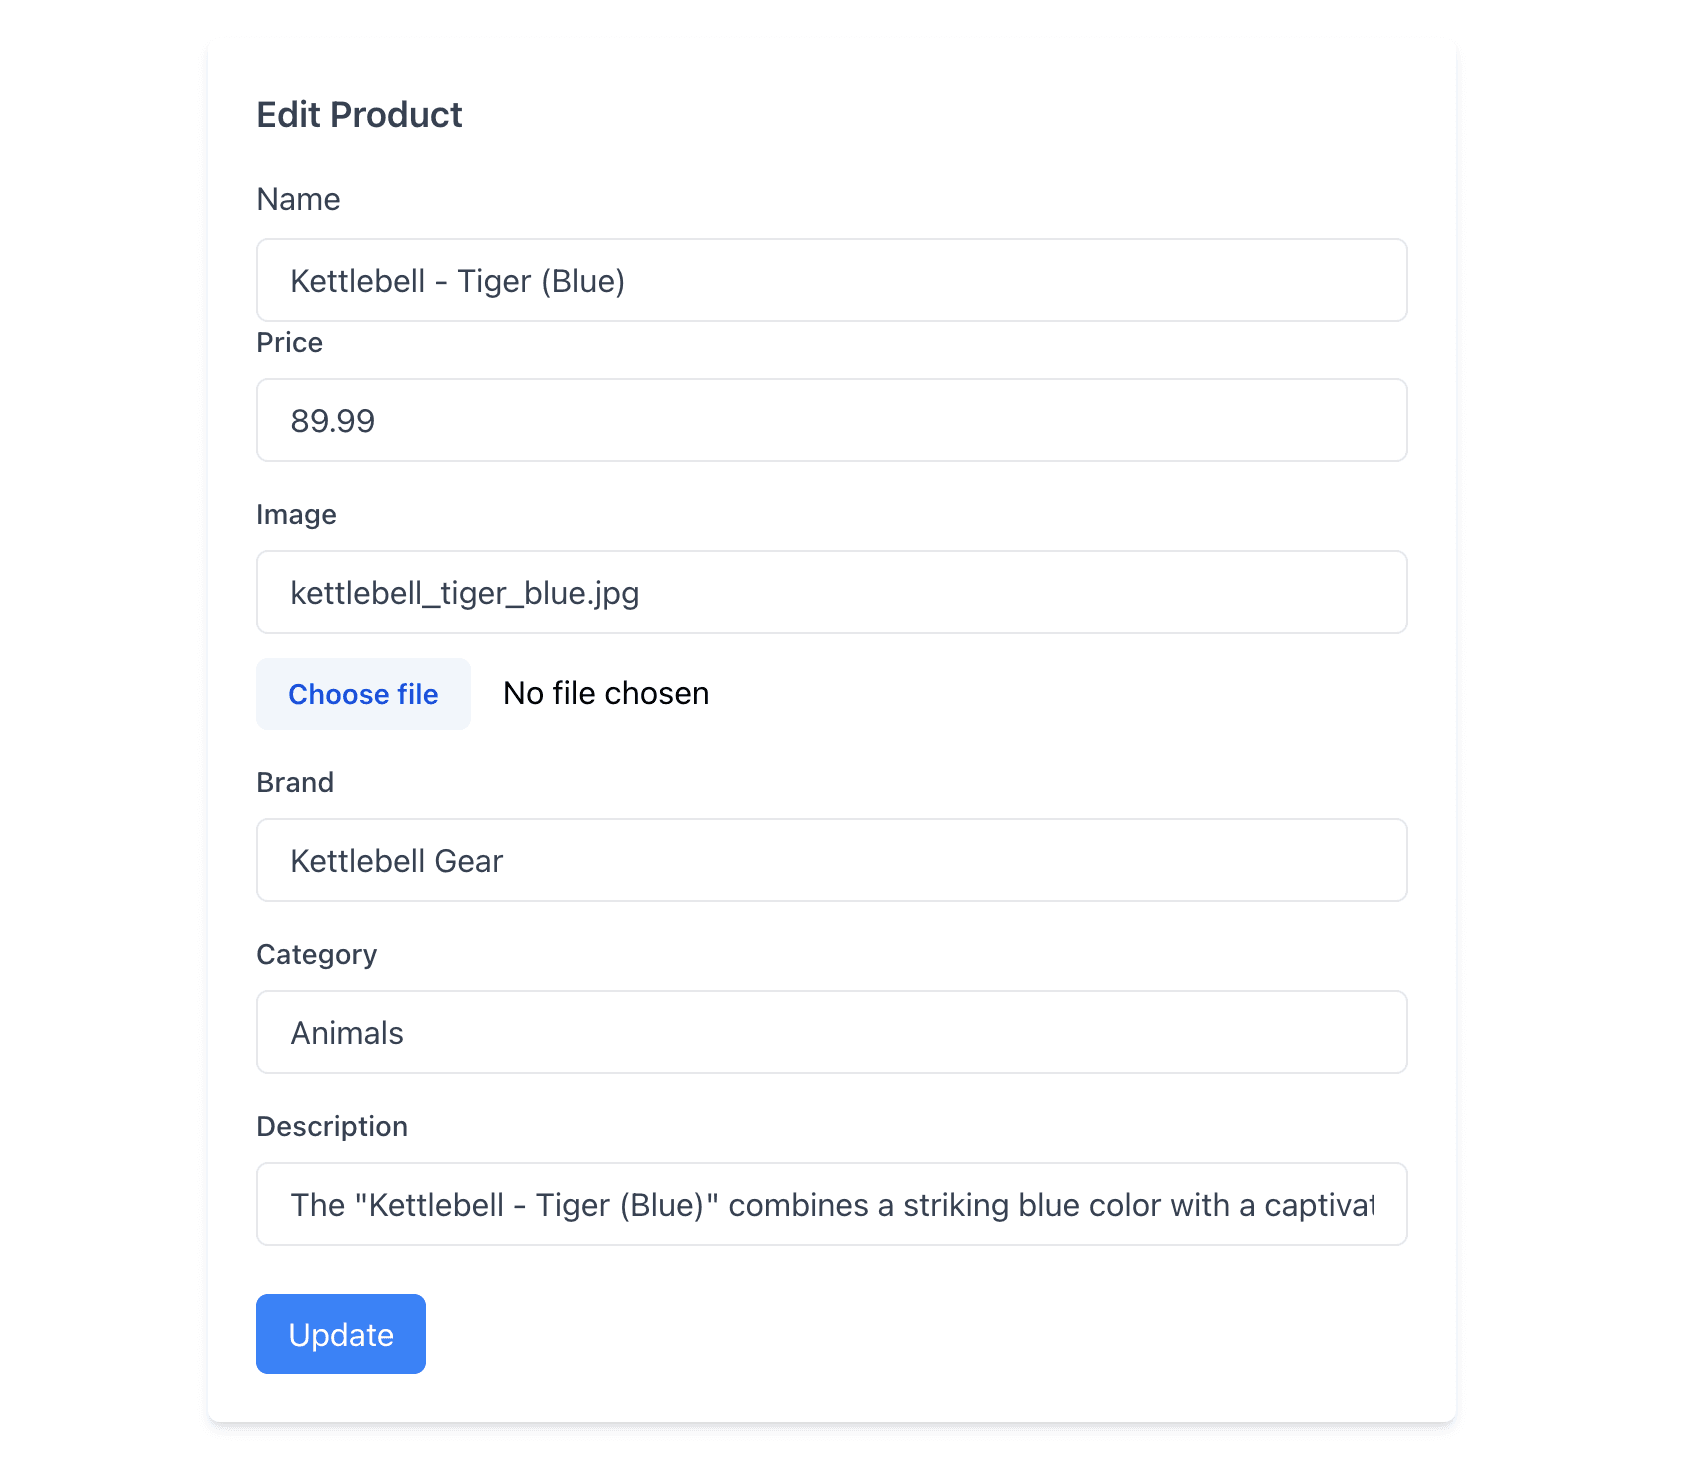Click the Choose file button
Image resolution: width=1704 pixels, height=1480 pixels.
(363, 693)
